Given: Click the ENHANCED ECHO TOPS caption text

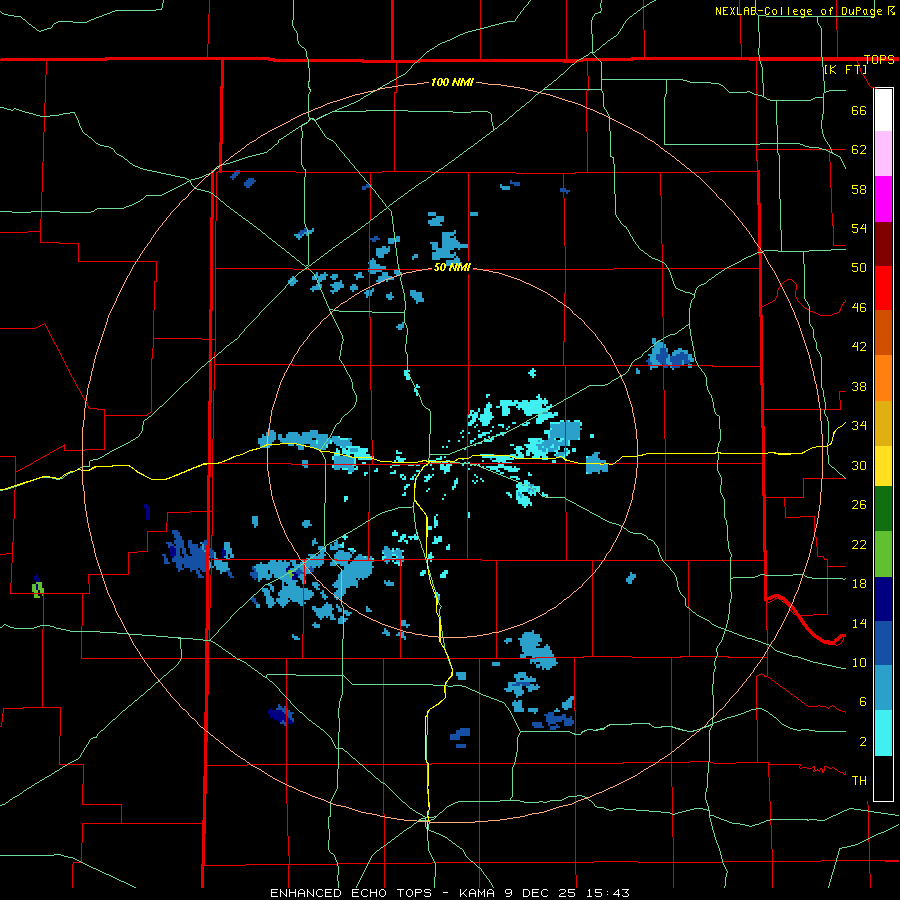Looking at the screenshot, I should (x=354, y=893).
